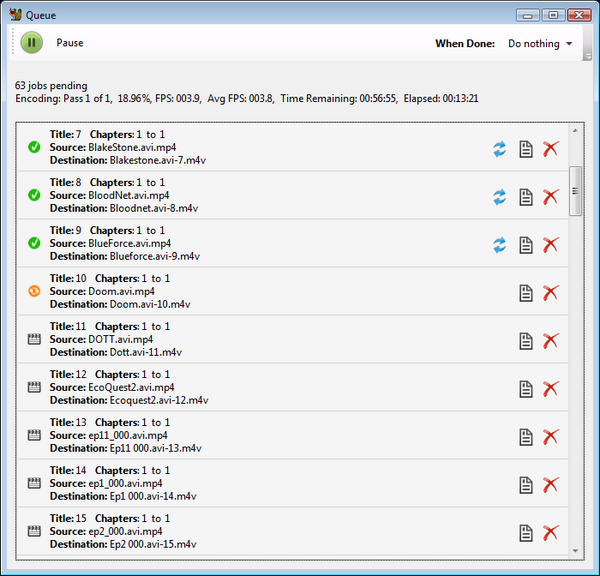This screenshot has width=600, height=576.
Task: Remove the Doom.avi.mp4 job
Action: point(551,293)
